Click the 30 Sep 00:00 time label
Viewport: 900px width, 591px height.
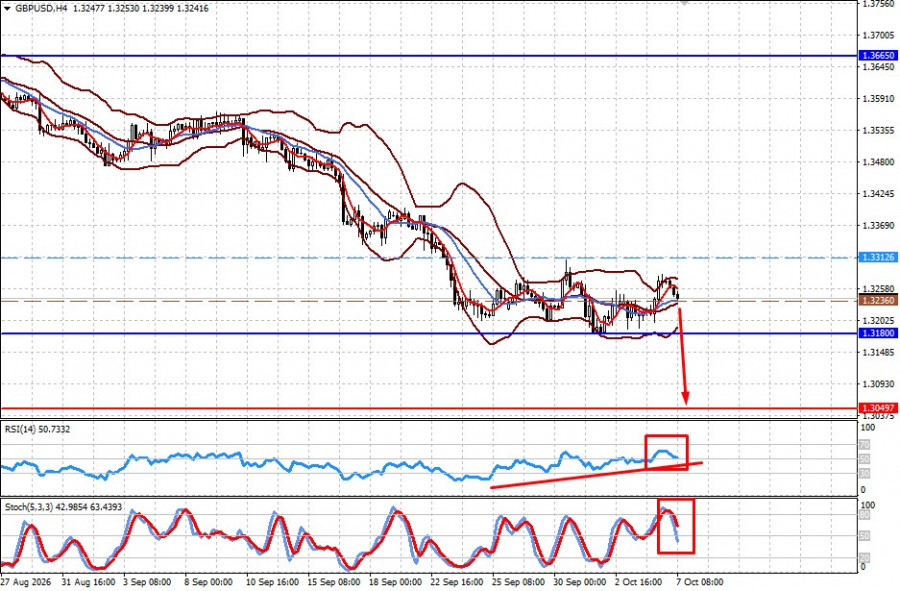click(580, 582)
